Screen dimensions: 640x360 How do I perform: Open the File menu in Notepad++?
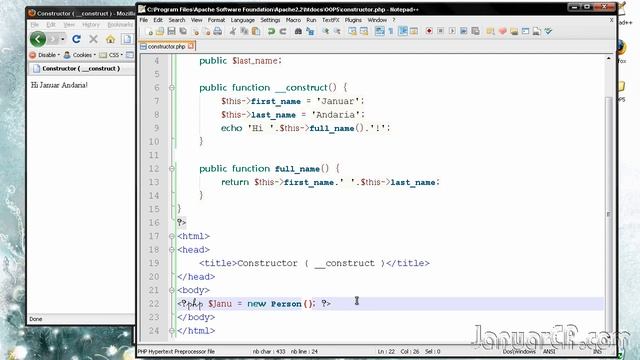tap(144, 20)
